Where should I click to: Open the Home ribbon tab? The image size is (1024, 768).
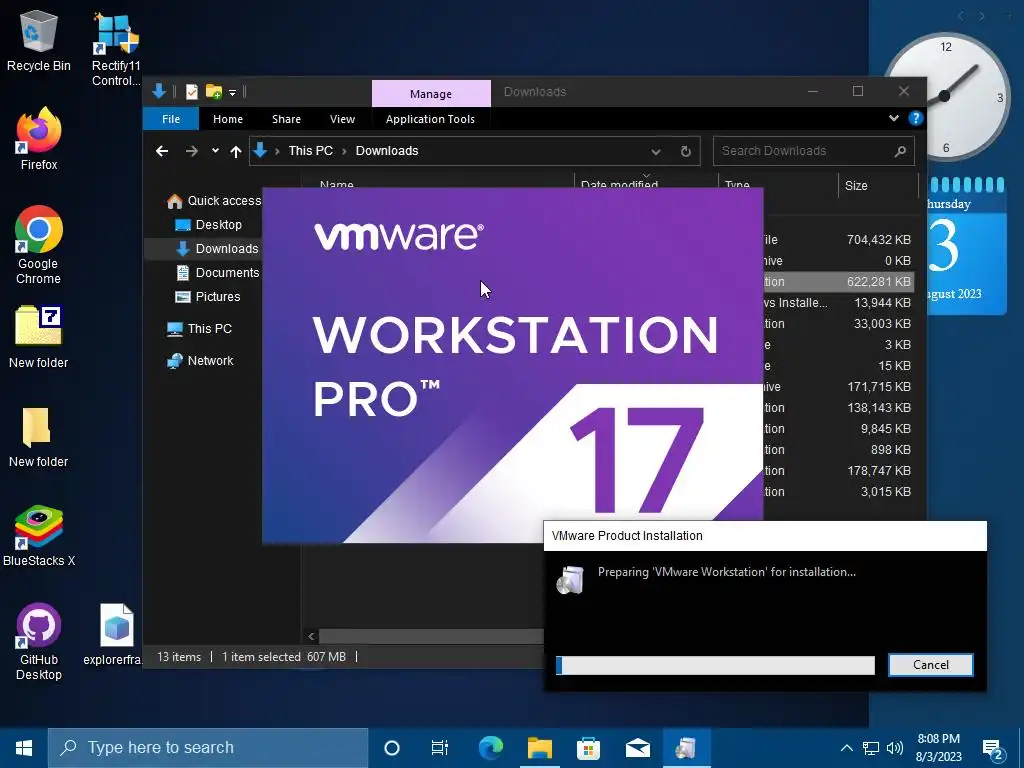click(x=228, y=119)
